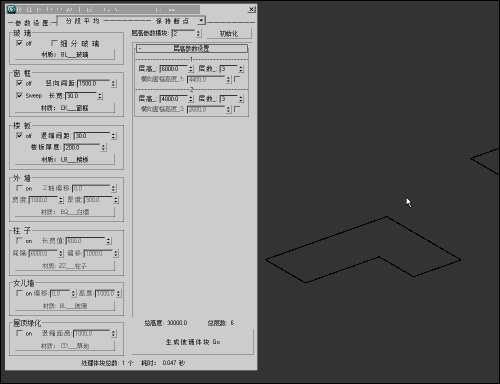
Task: Open the 材质 DK_窗框 material button
Action: (x=65, y=108)
